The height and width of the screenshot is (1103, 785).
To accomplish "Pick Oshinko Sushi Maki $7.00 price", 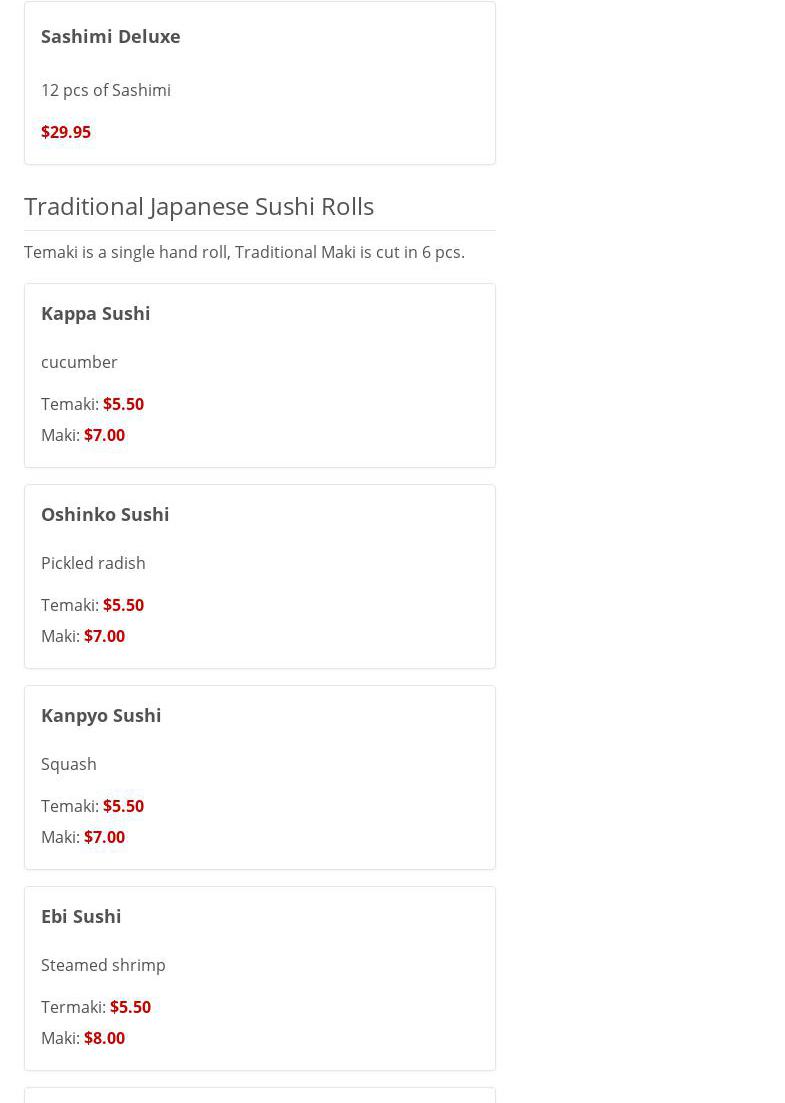I will [x=104, y=636].
